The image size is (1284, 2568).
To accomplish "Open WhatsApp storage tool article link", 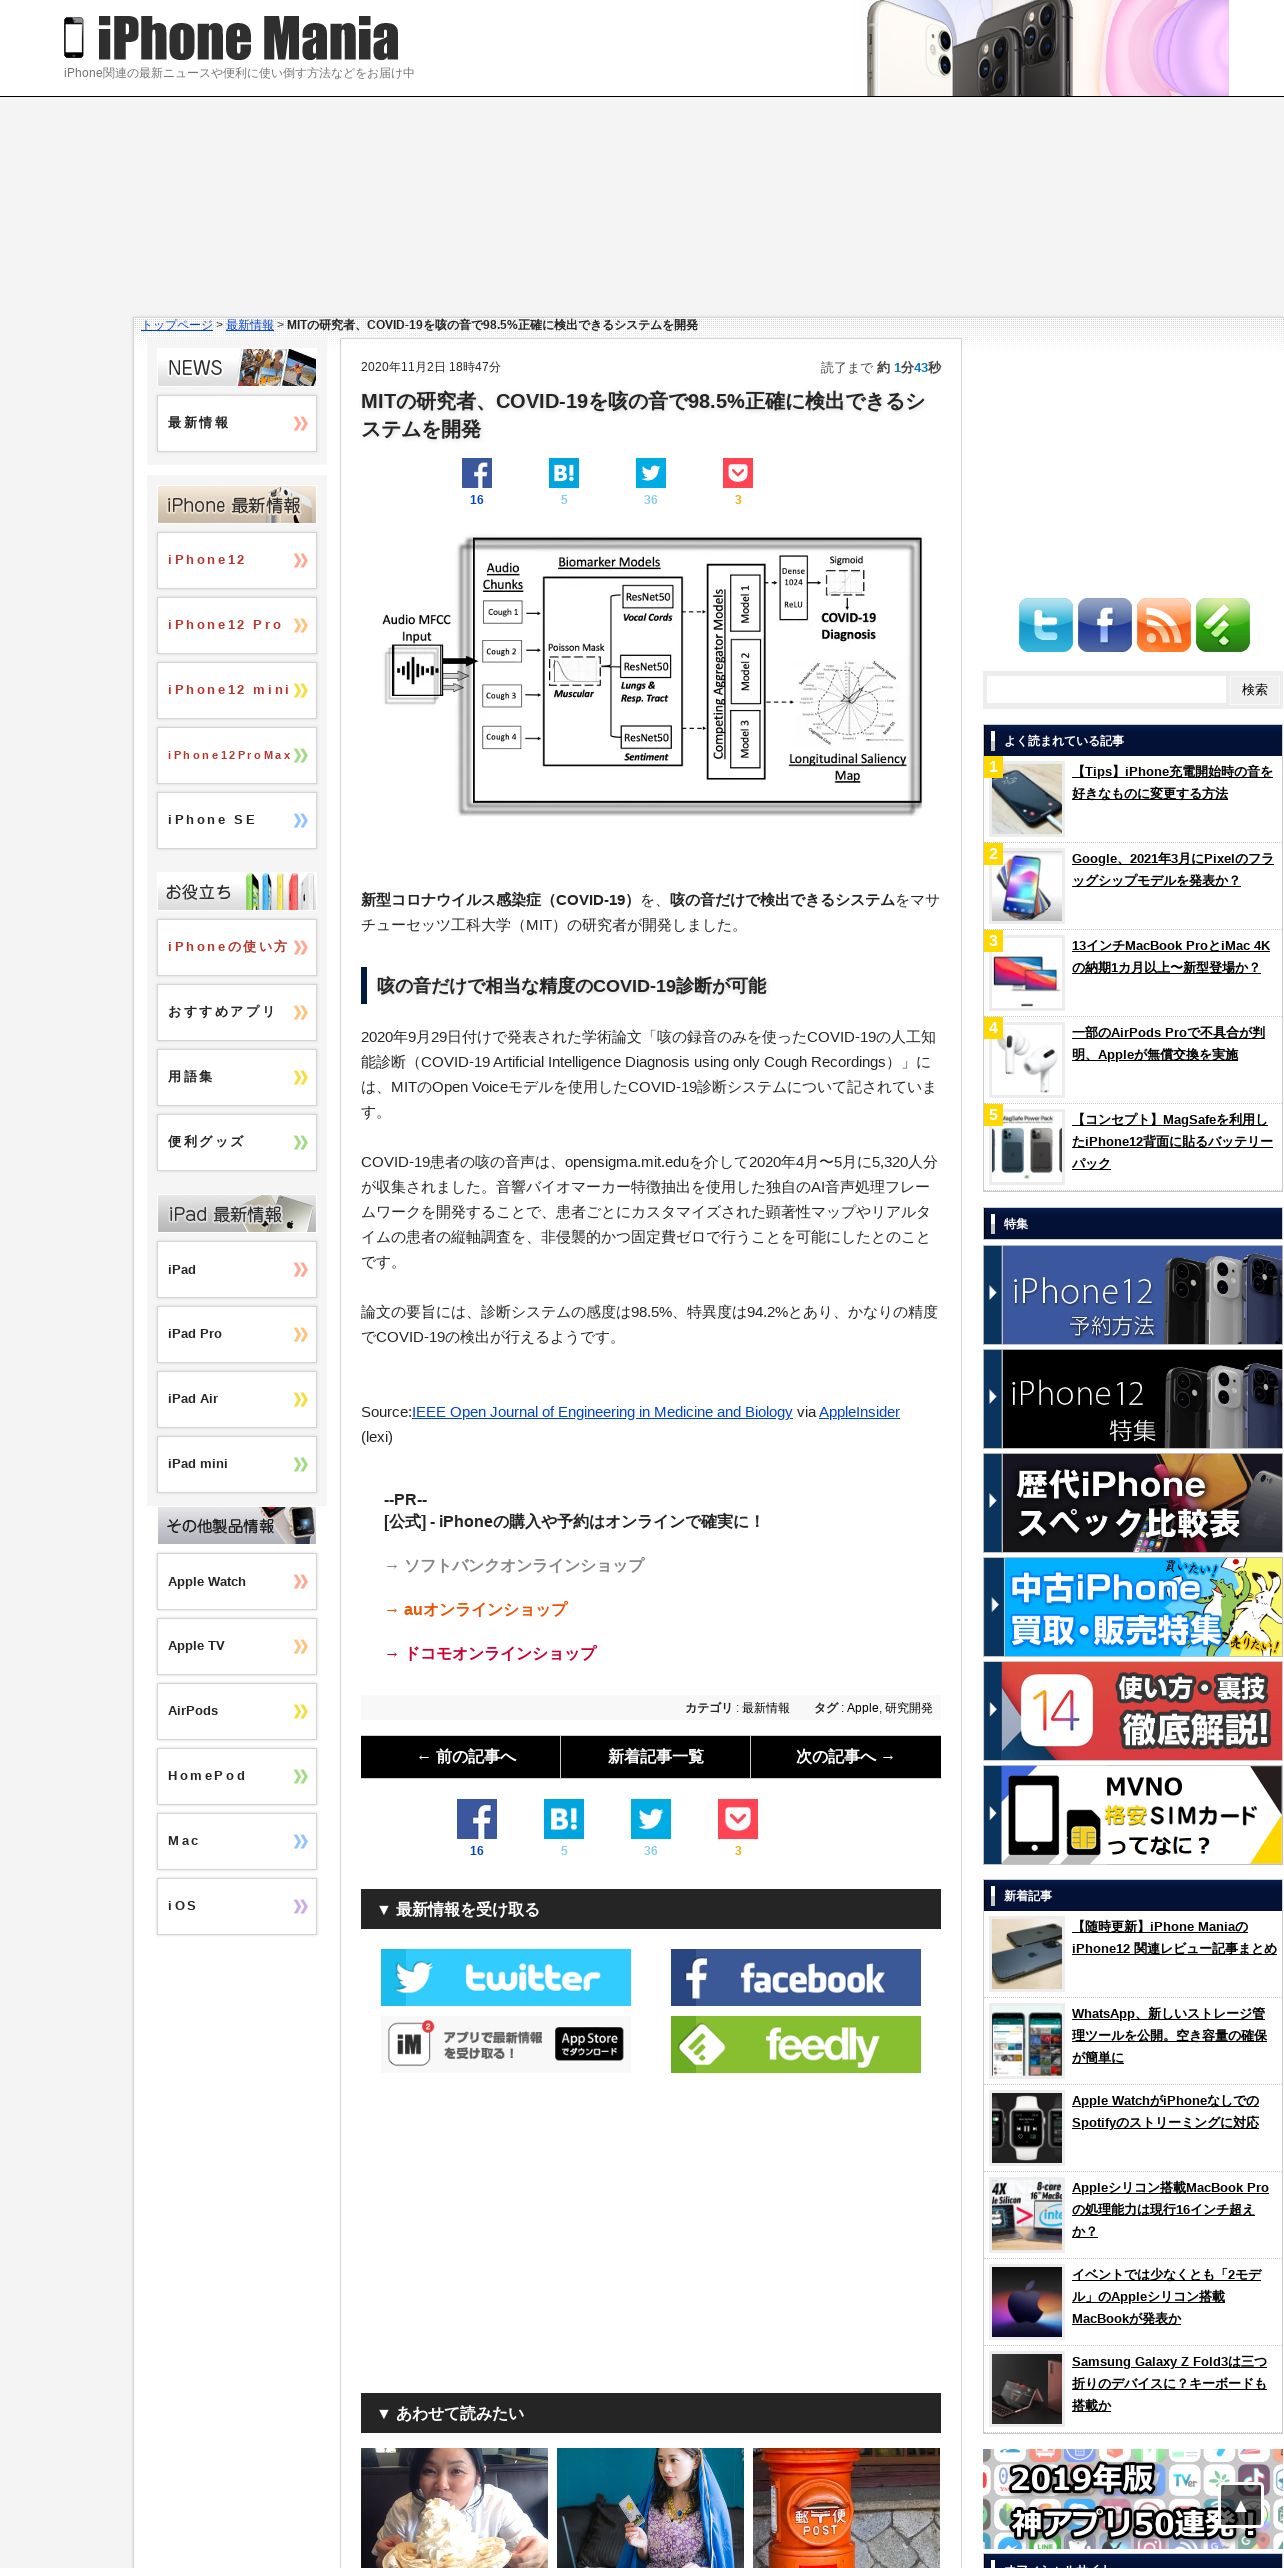I will click(x=1169, y=2035).
